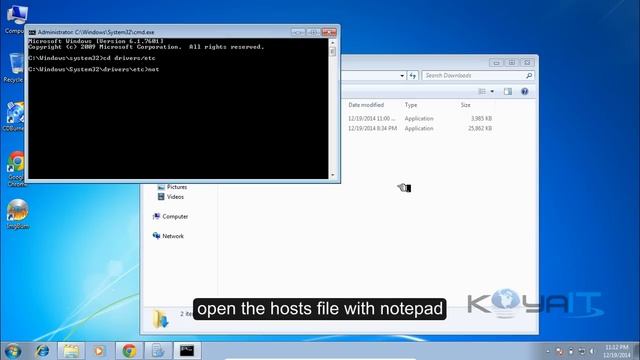Show hidden system tray icons
The height and width of the screenshot is (360, 640).
pos(548,351)
